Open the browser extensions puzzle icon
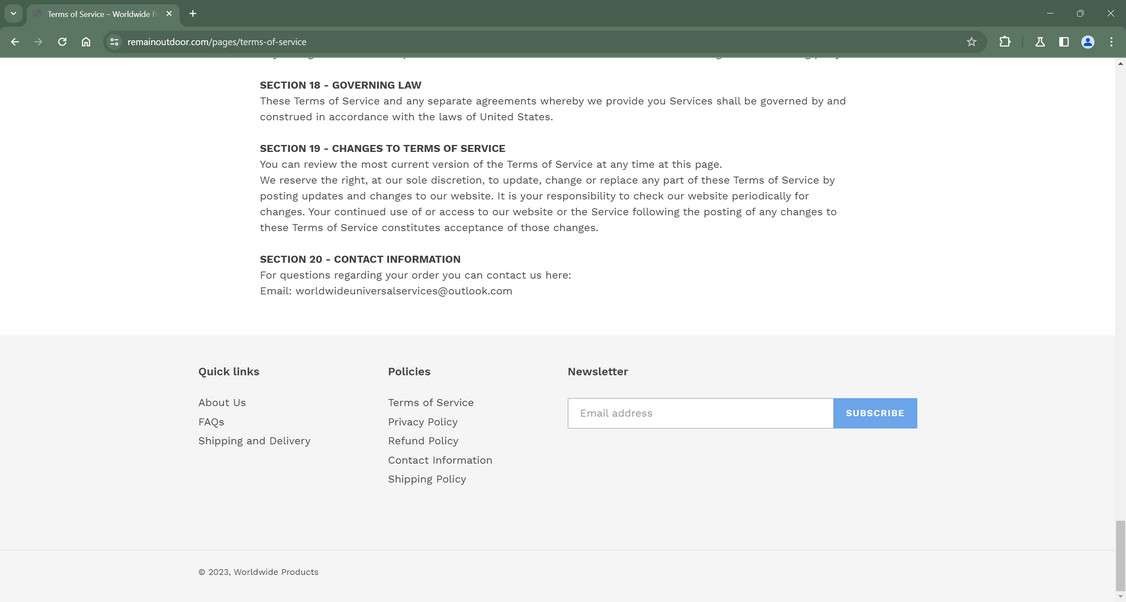Image resolution: width=1126 pixels, height=602 pixels. 1004,42
